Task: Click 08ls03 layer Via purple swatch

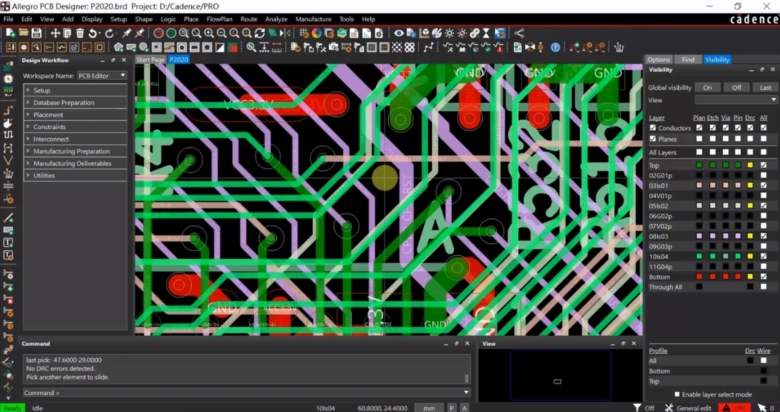Action: click(725, 236)
